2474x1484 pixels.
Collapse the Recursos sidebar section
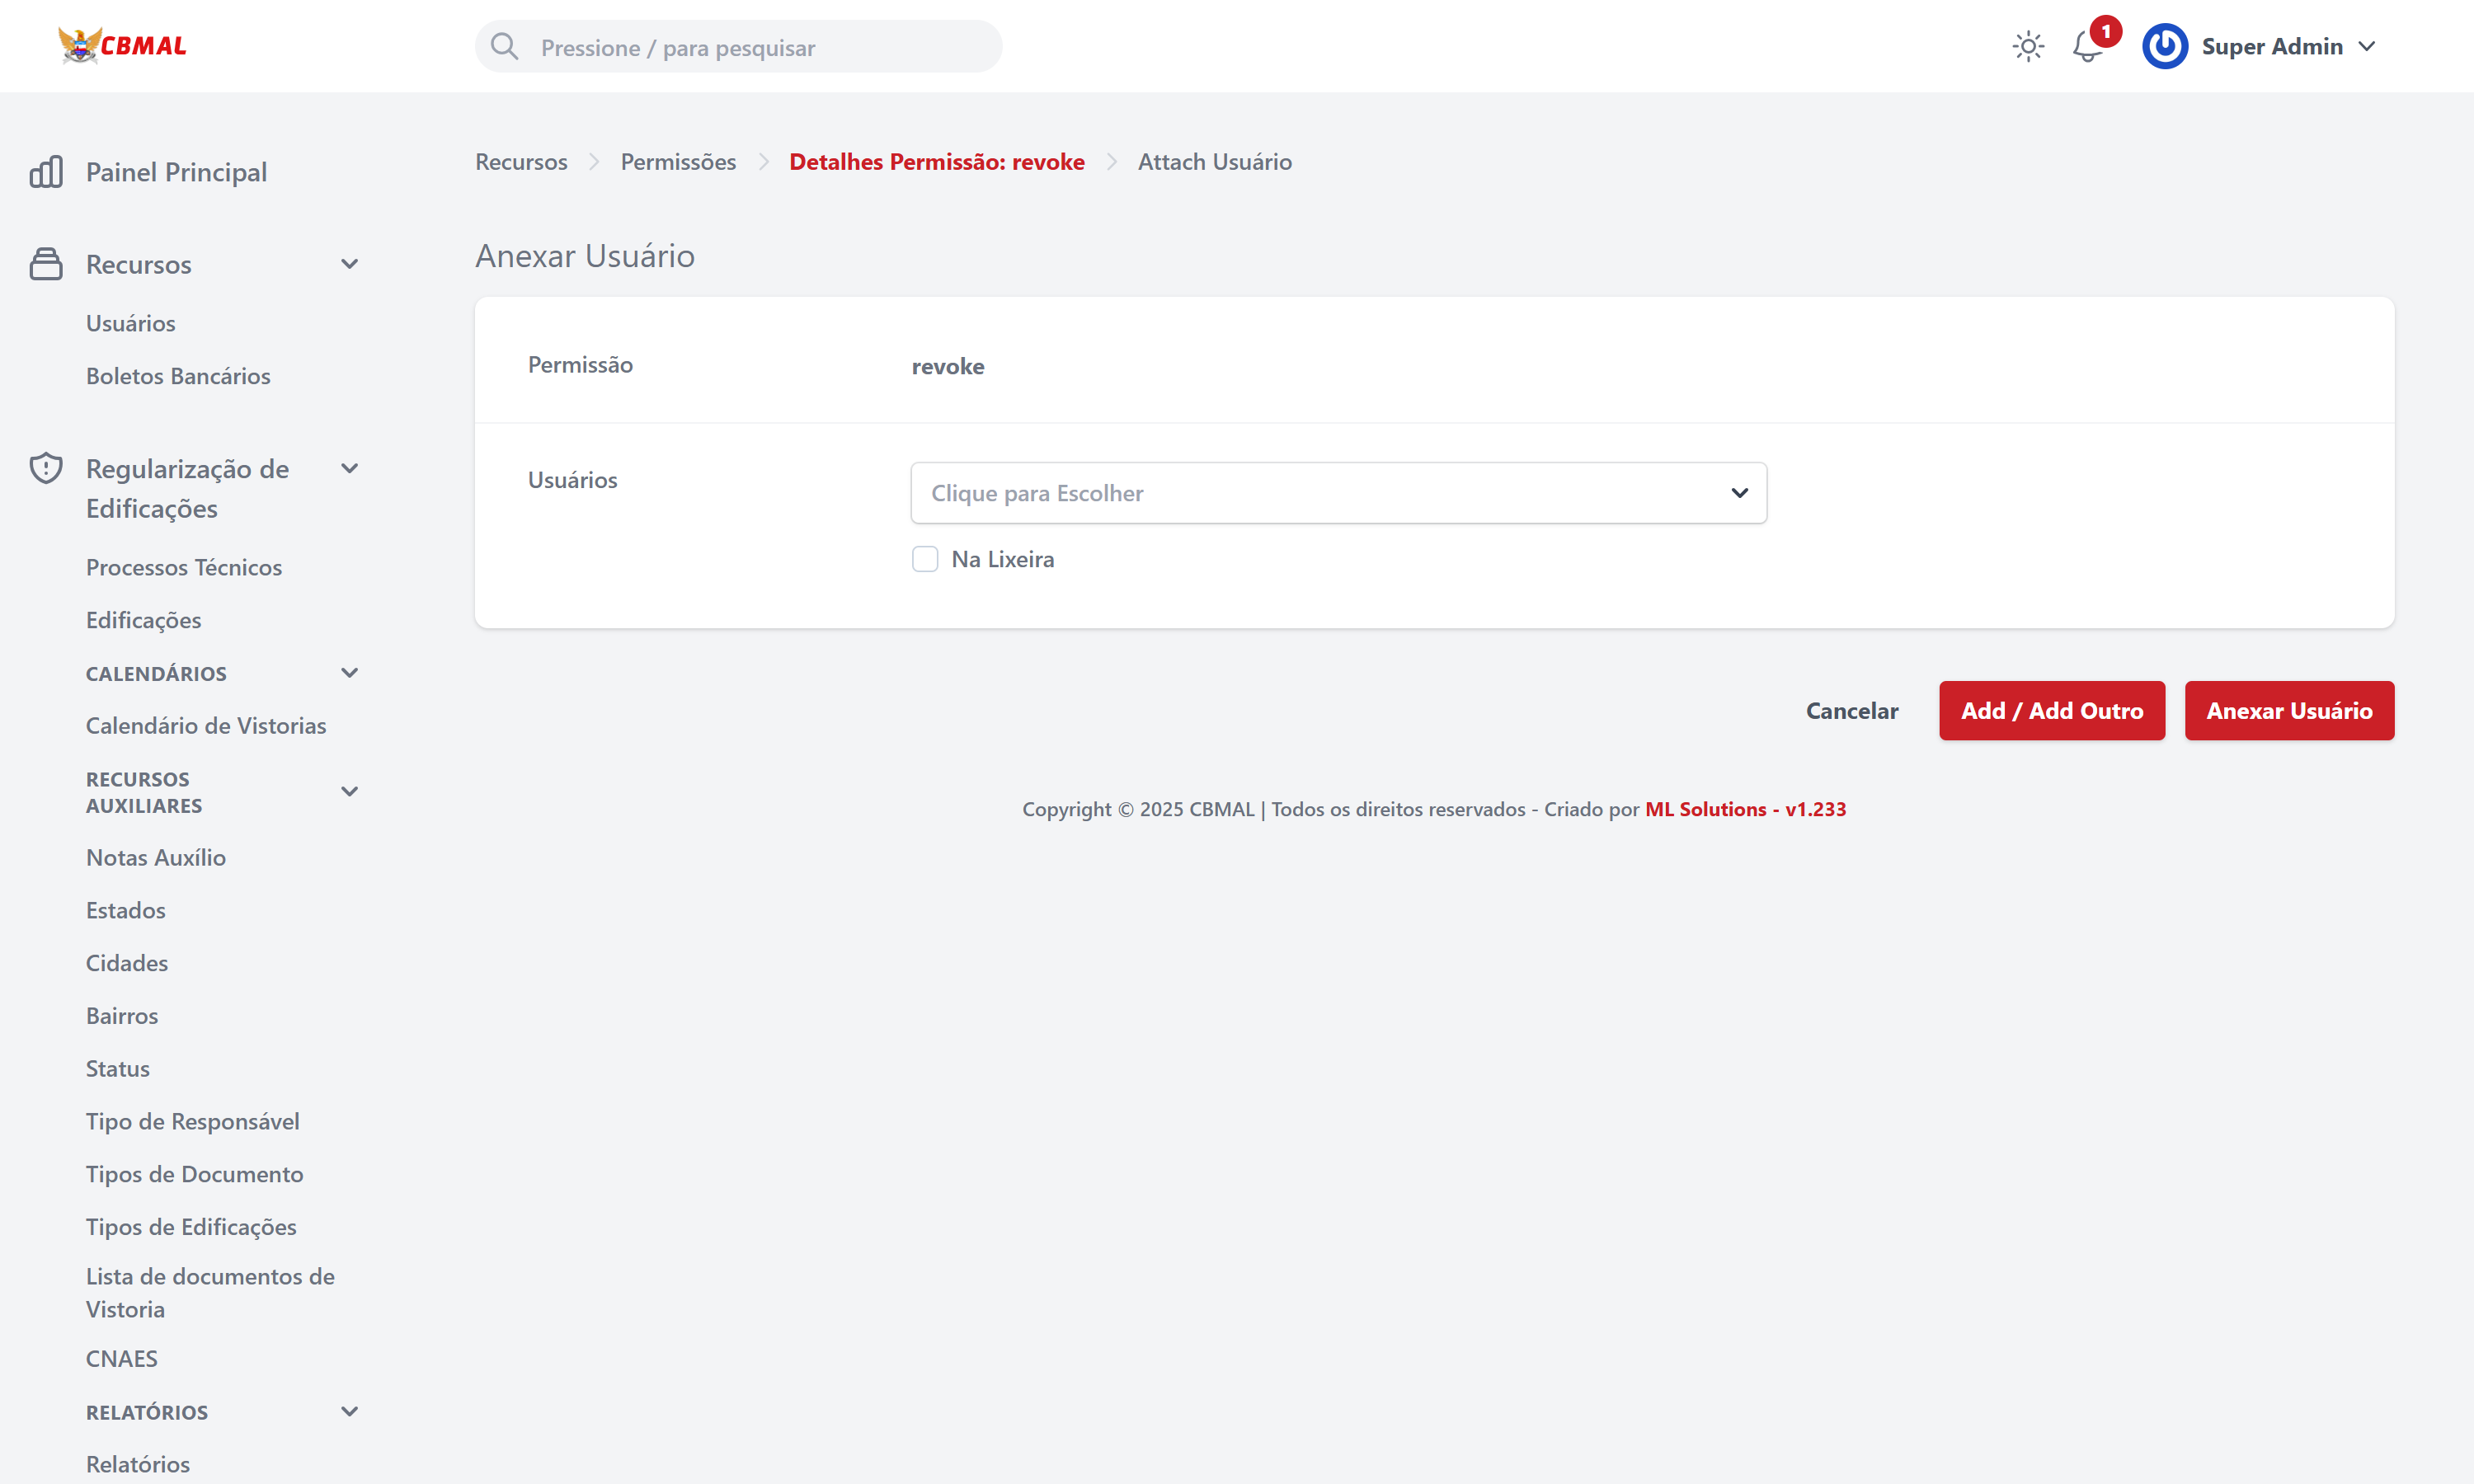tap(349, 264)
